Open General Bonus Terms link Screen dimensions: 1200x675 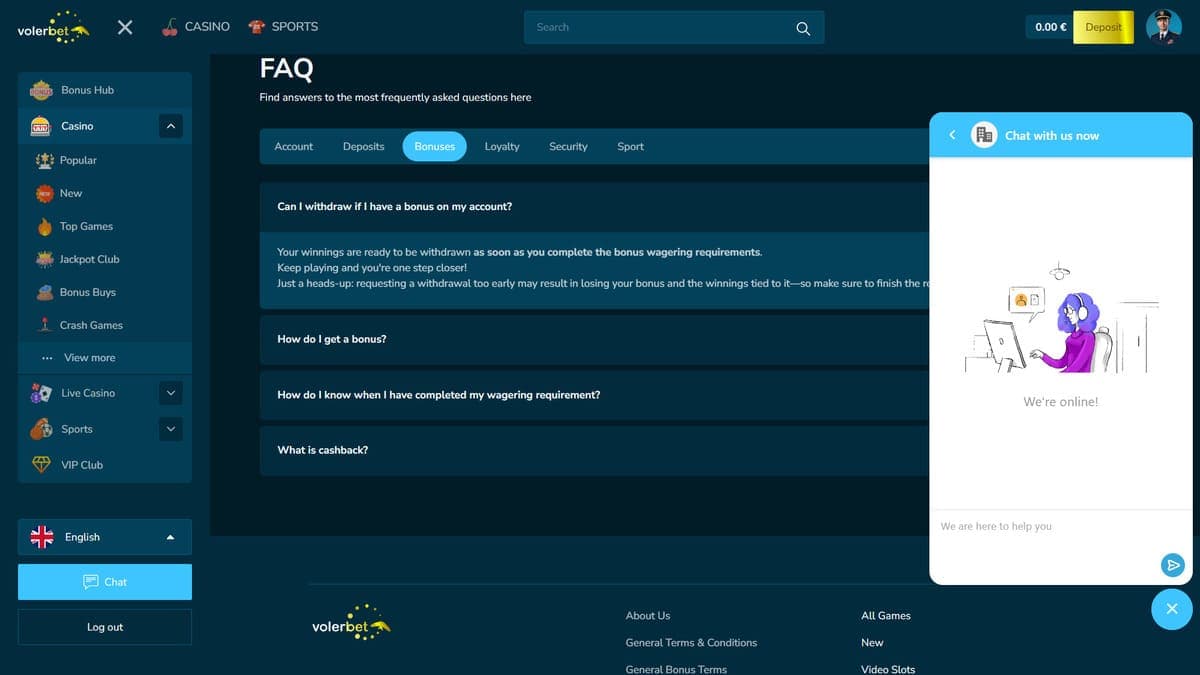pyautogui.click(x=676, y=669)
